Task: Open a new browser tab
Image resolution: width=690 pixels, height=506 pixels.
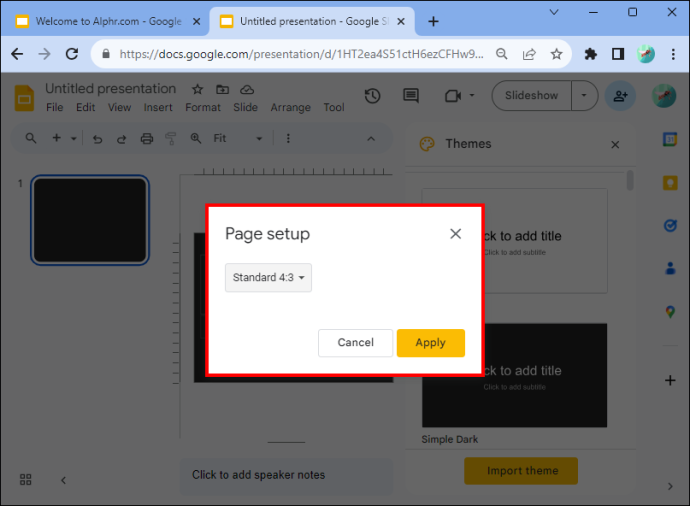Action: 433,21
